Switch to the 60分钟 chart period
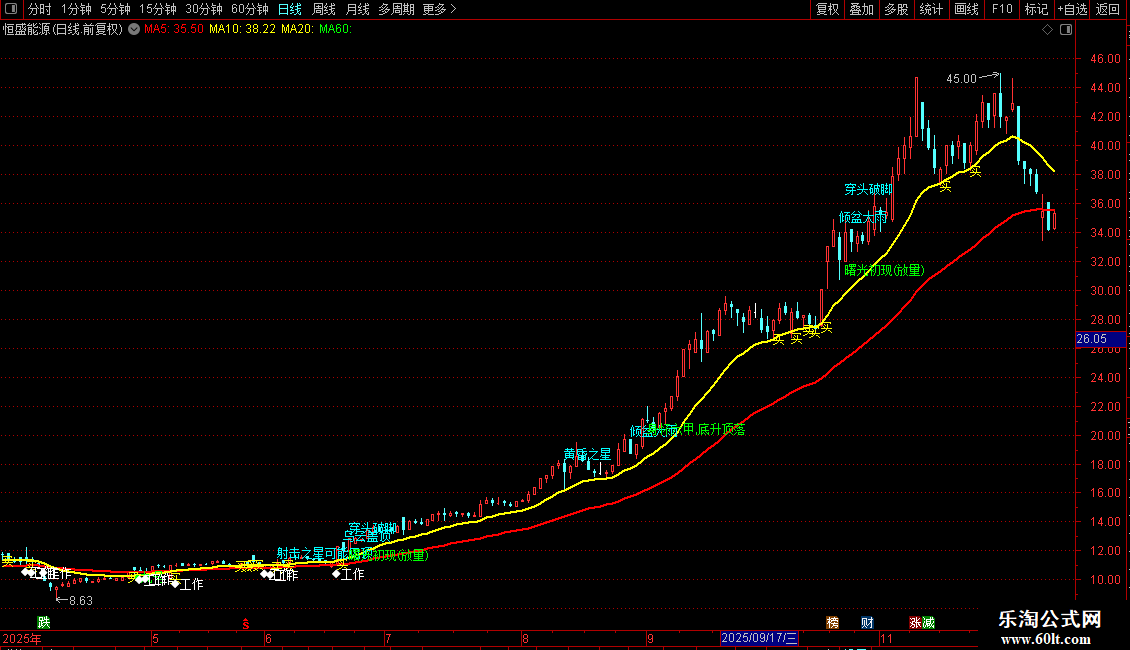 coord(249,9)
